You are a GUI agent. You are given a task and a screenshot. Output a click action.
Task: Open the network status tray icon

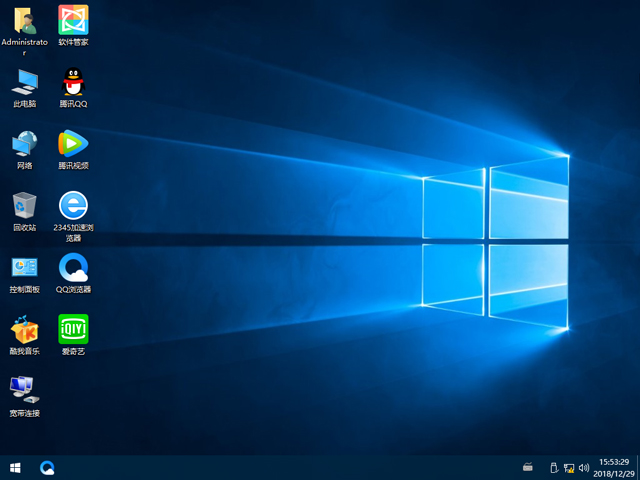pyautogui.click(x=569, y=467)
